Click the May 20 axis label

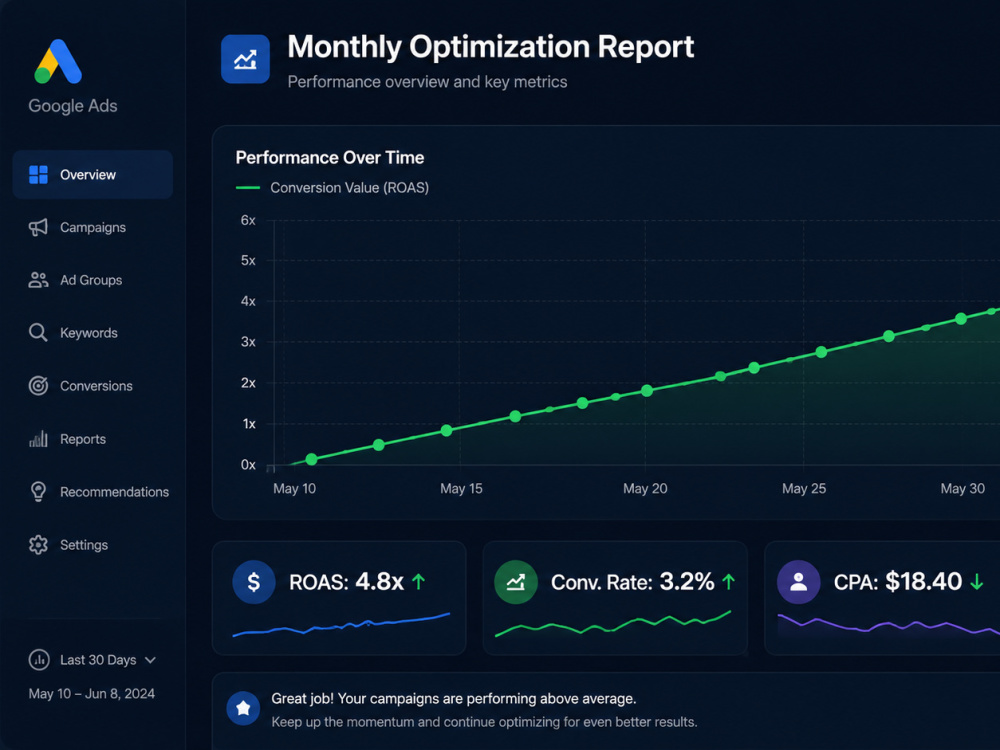[645, 489]
